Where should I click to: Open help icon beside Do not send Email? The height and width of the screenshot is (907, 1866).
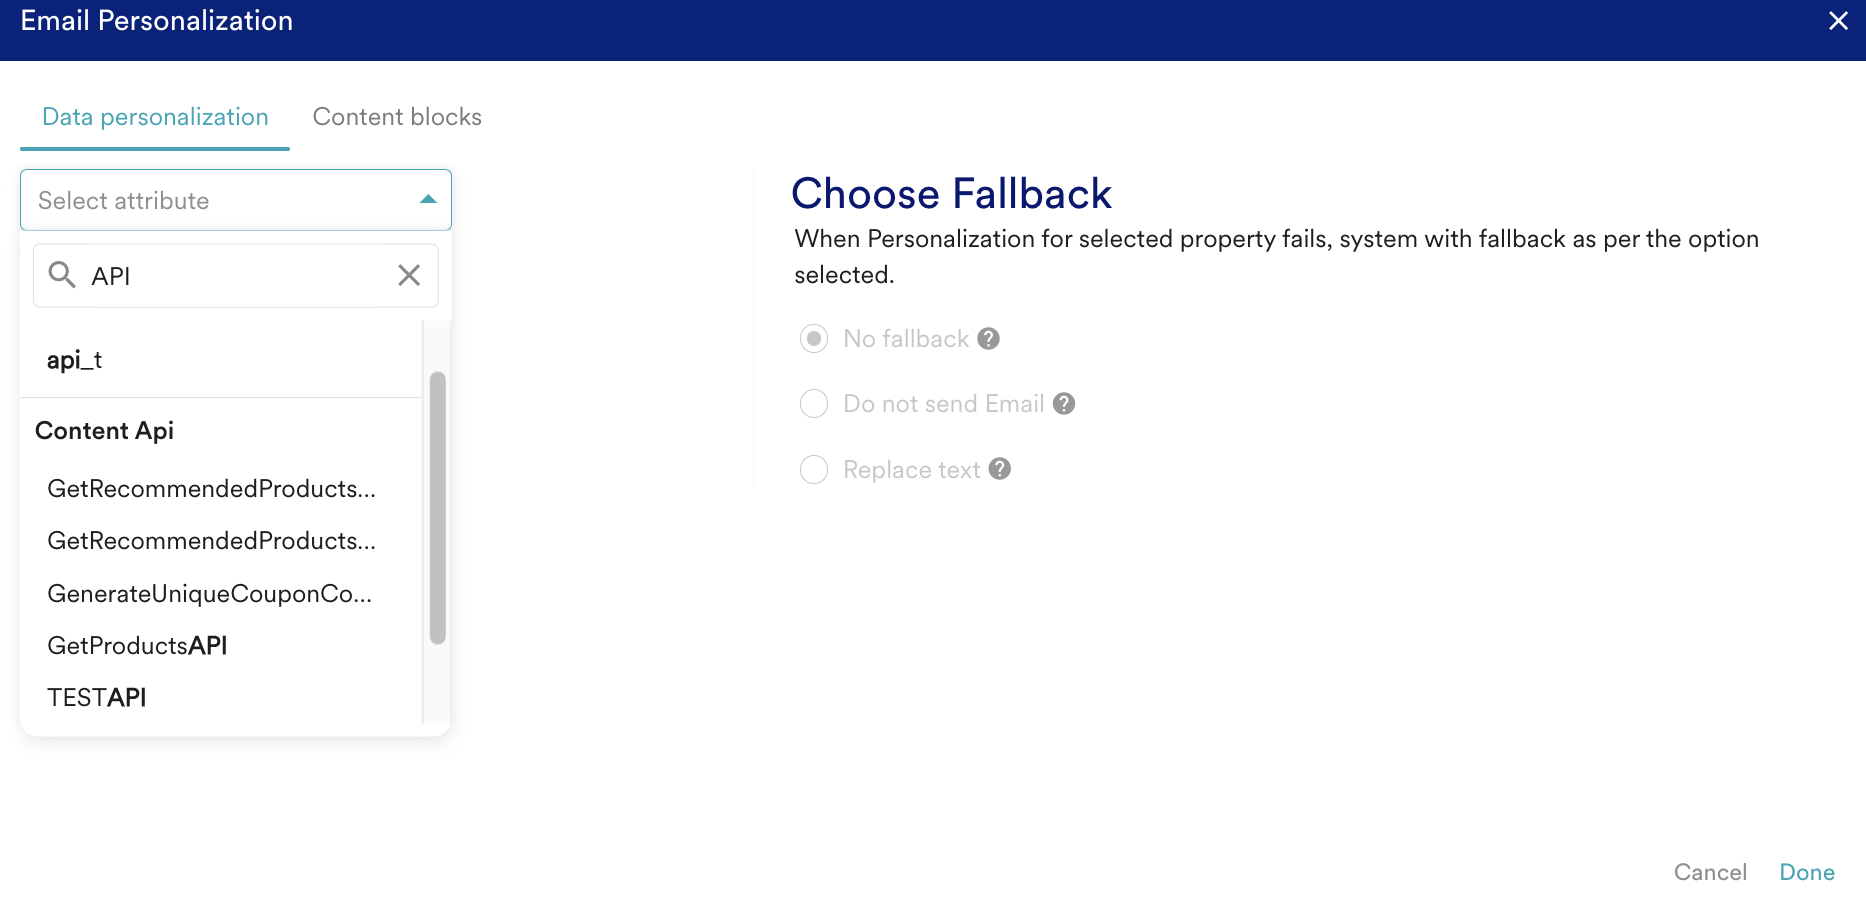click(1064, 404)
